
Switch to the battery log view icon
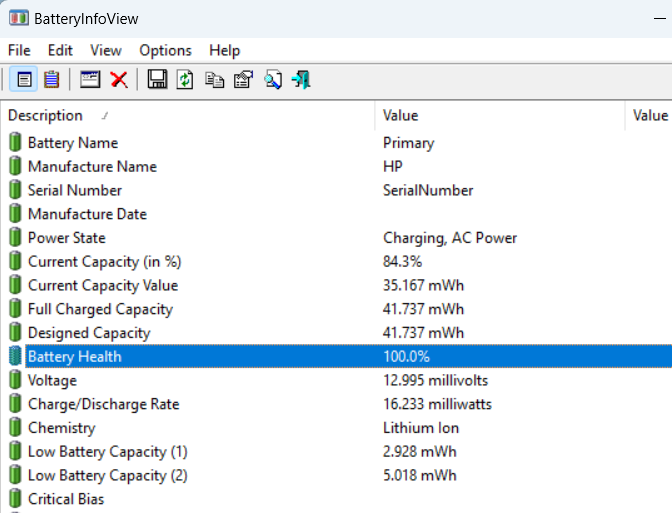click(51, 79)
